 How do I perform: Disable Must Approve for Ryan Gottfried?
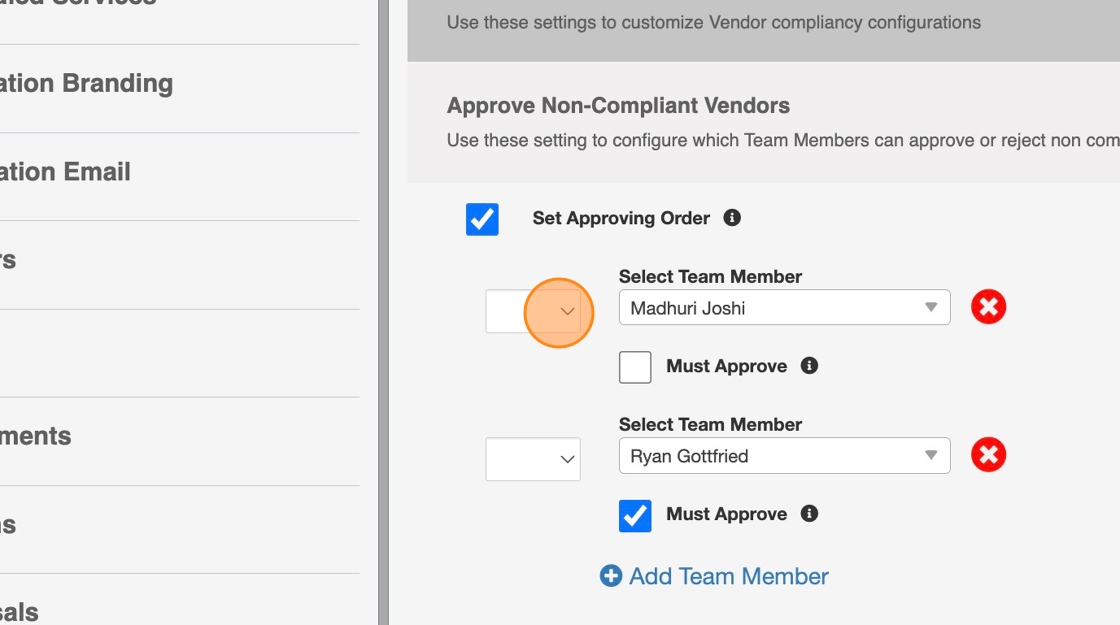click(635, 515)
